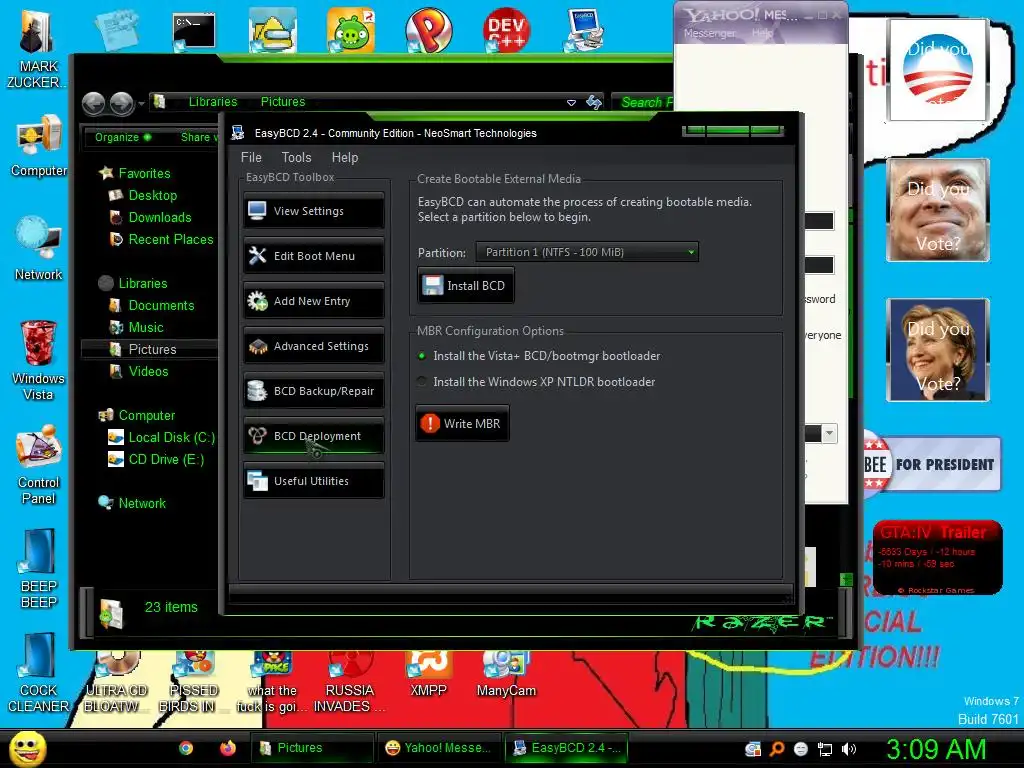Launch Chrome from the taskbar
This screenshot has width=1024, height=768.
[186, 748]
